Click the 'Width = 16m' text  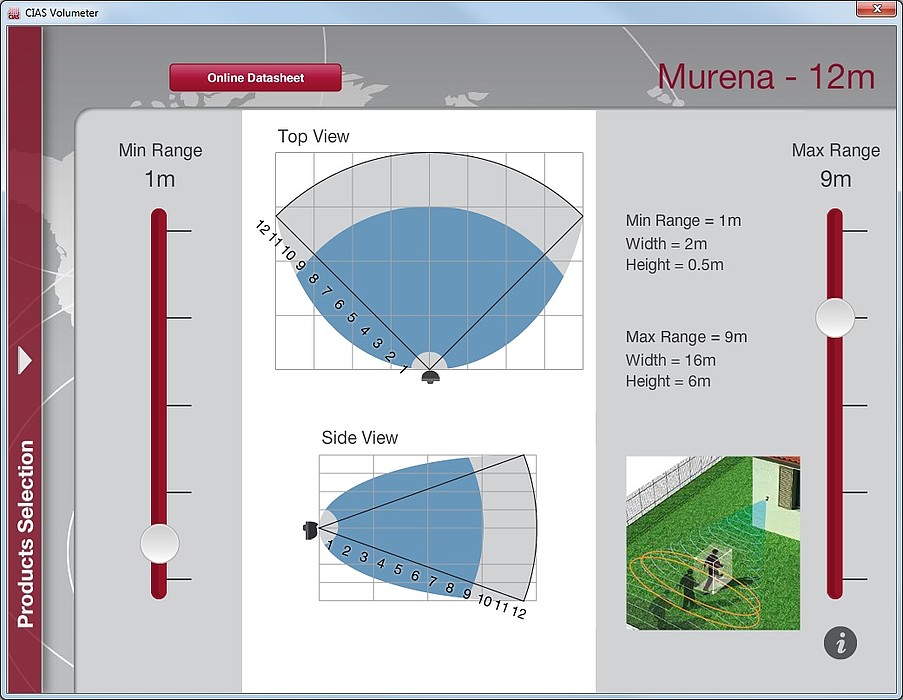point(671,360)
